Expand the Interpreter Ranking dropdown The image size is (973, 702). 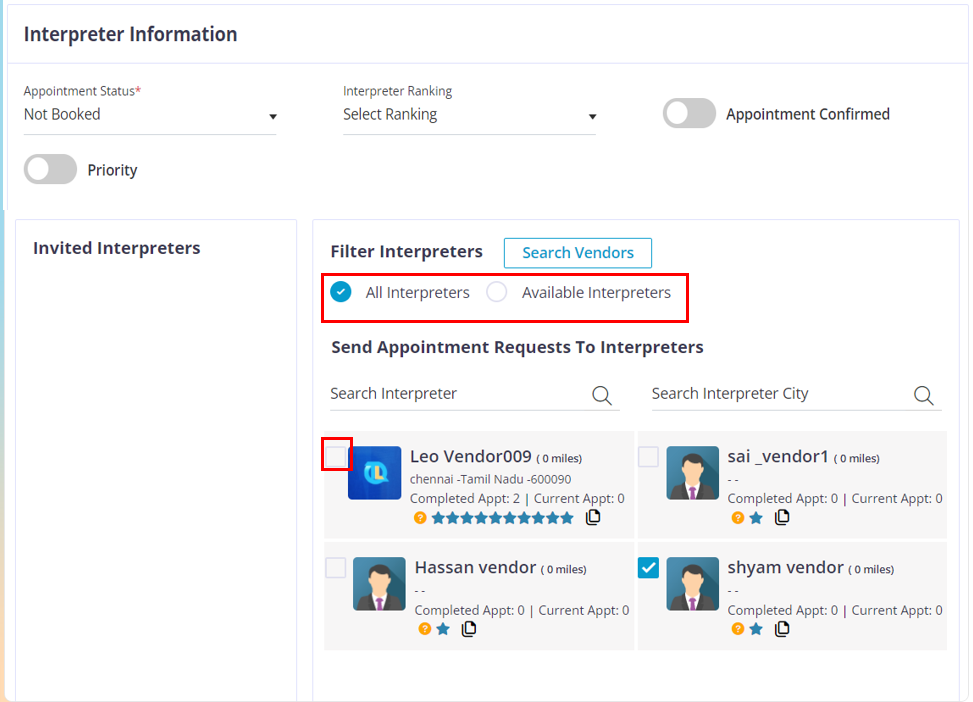click(x=469, y=115)
